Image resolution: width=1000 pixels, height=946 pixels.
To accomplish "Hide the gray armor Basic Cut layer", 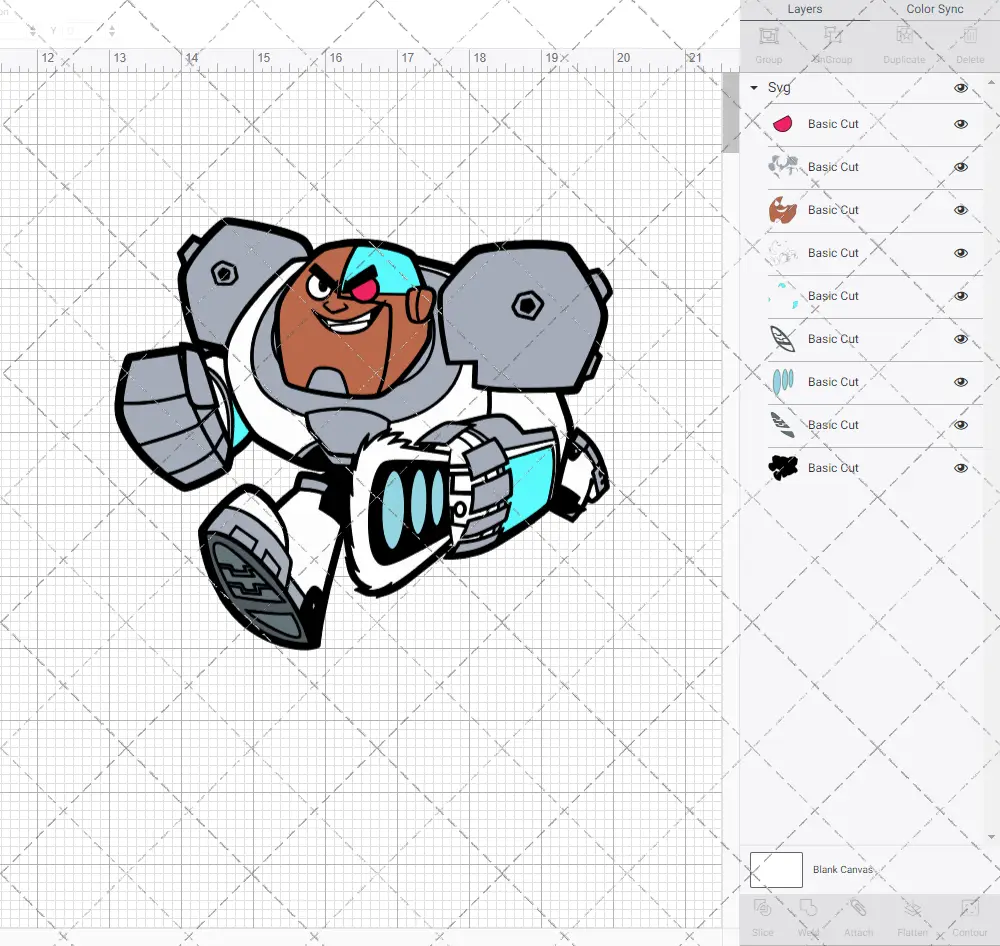I will click(960, 167).
